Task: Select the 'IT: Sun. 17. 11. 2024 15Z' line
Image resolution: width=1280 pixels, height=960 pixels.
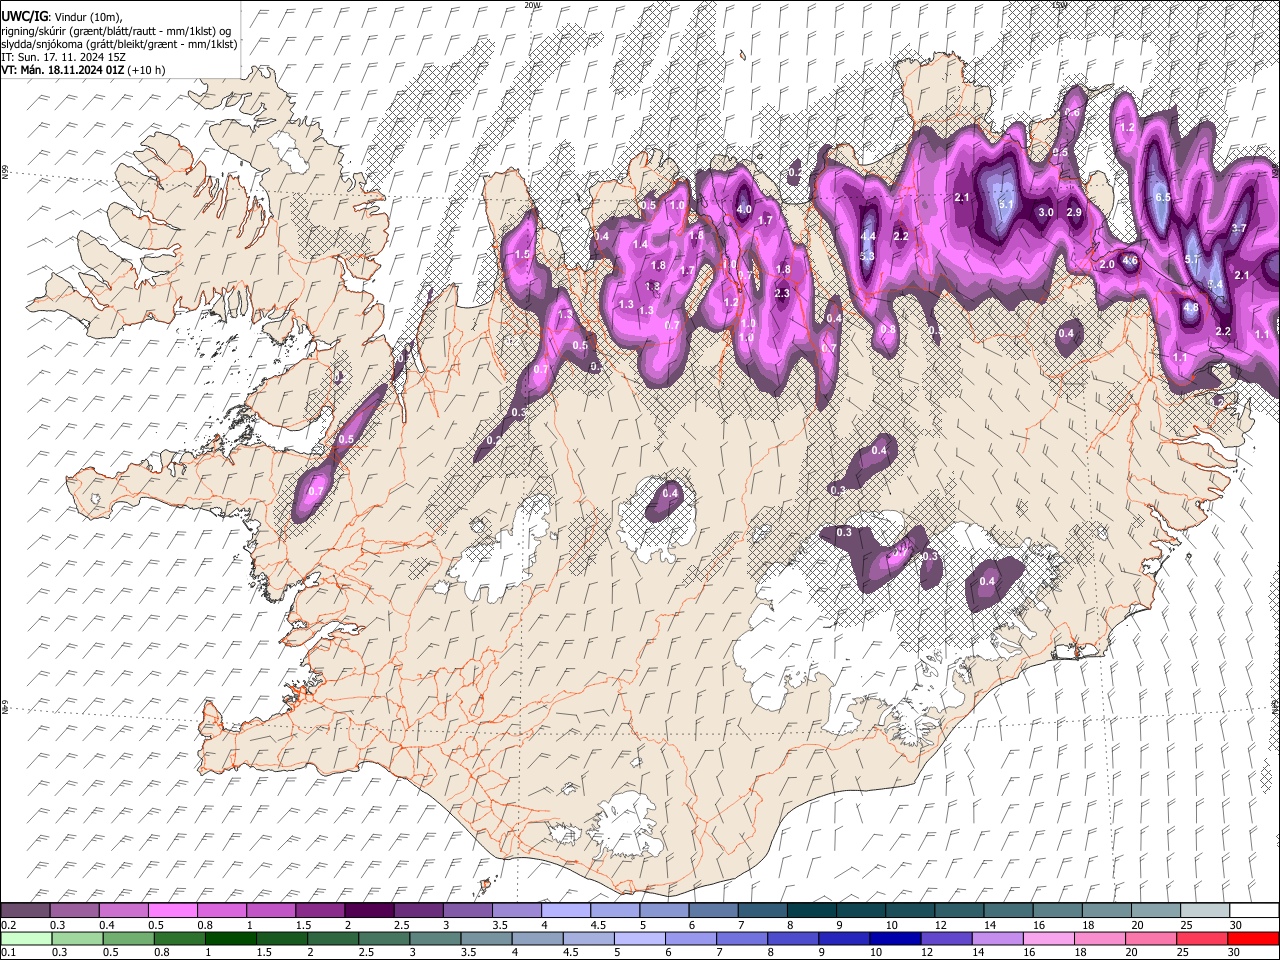Action: [63, 57]
